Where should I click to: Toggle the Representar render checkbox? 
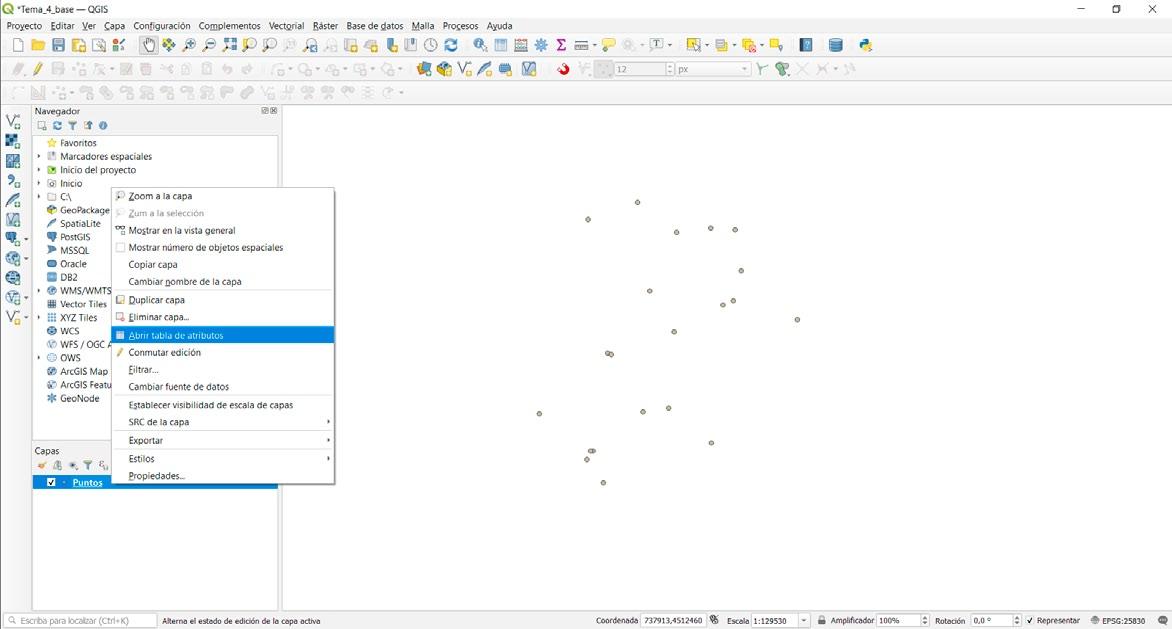1030,621
